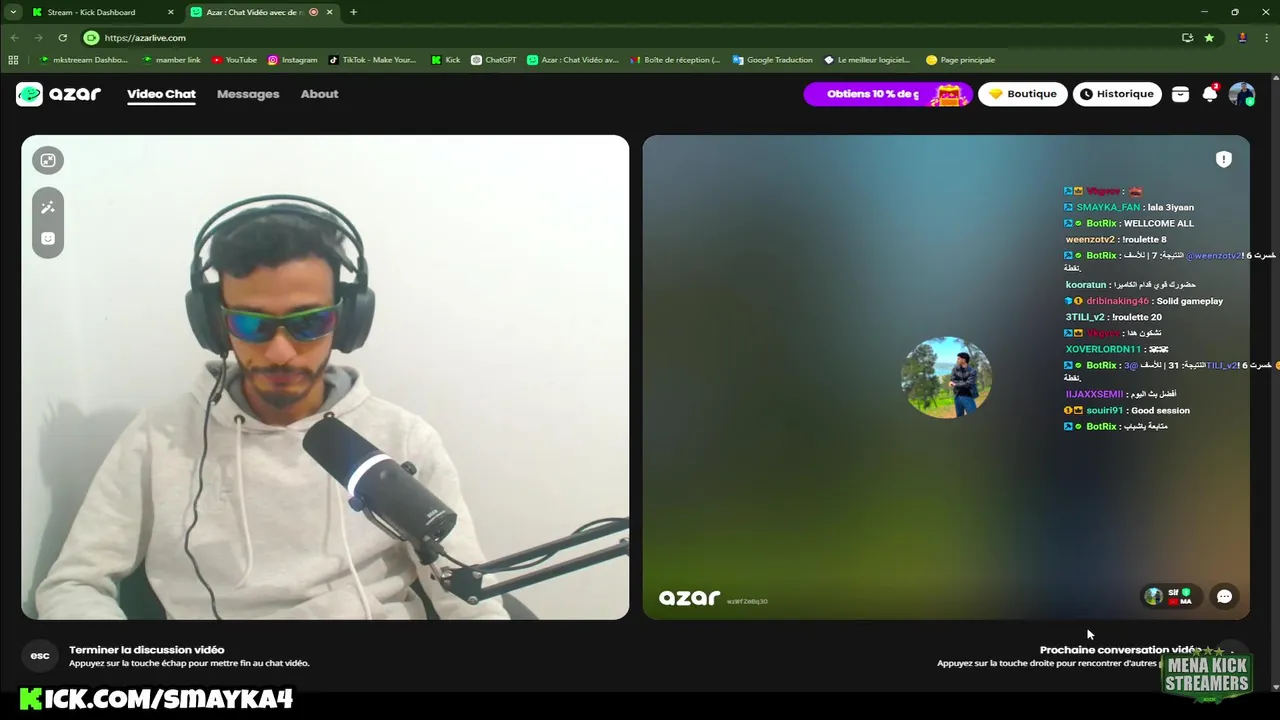Screen dimensions: 1280x720
Task: Open the Chrome profile avatar
Action: [1242, 38]
